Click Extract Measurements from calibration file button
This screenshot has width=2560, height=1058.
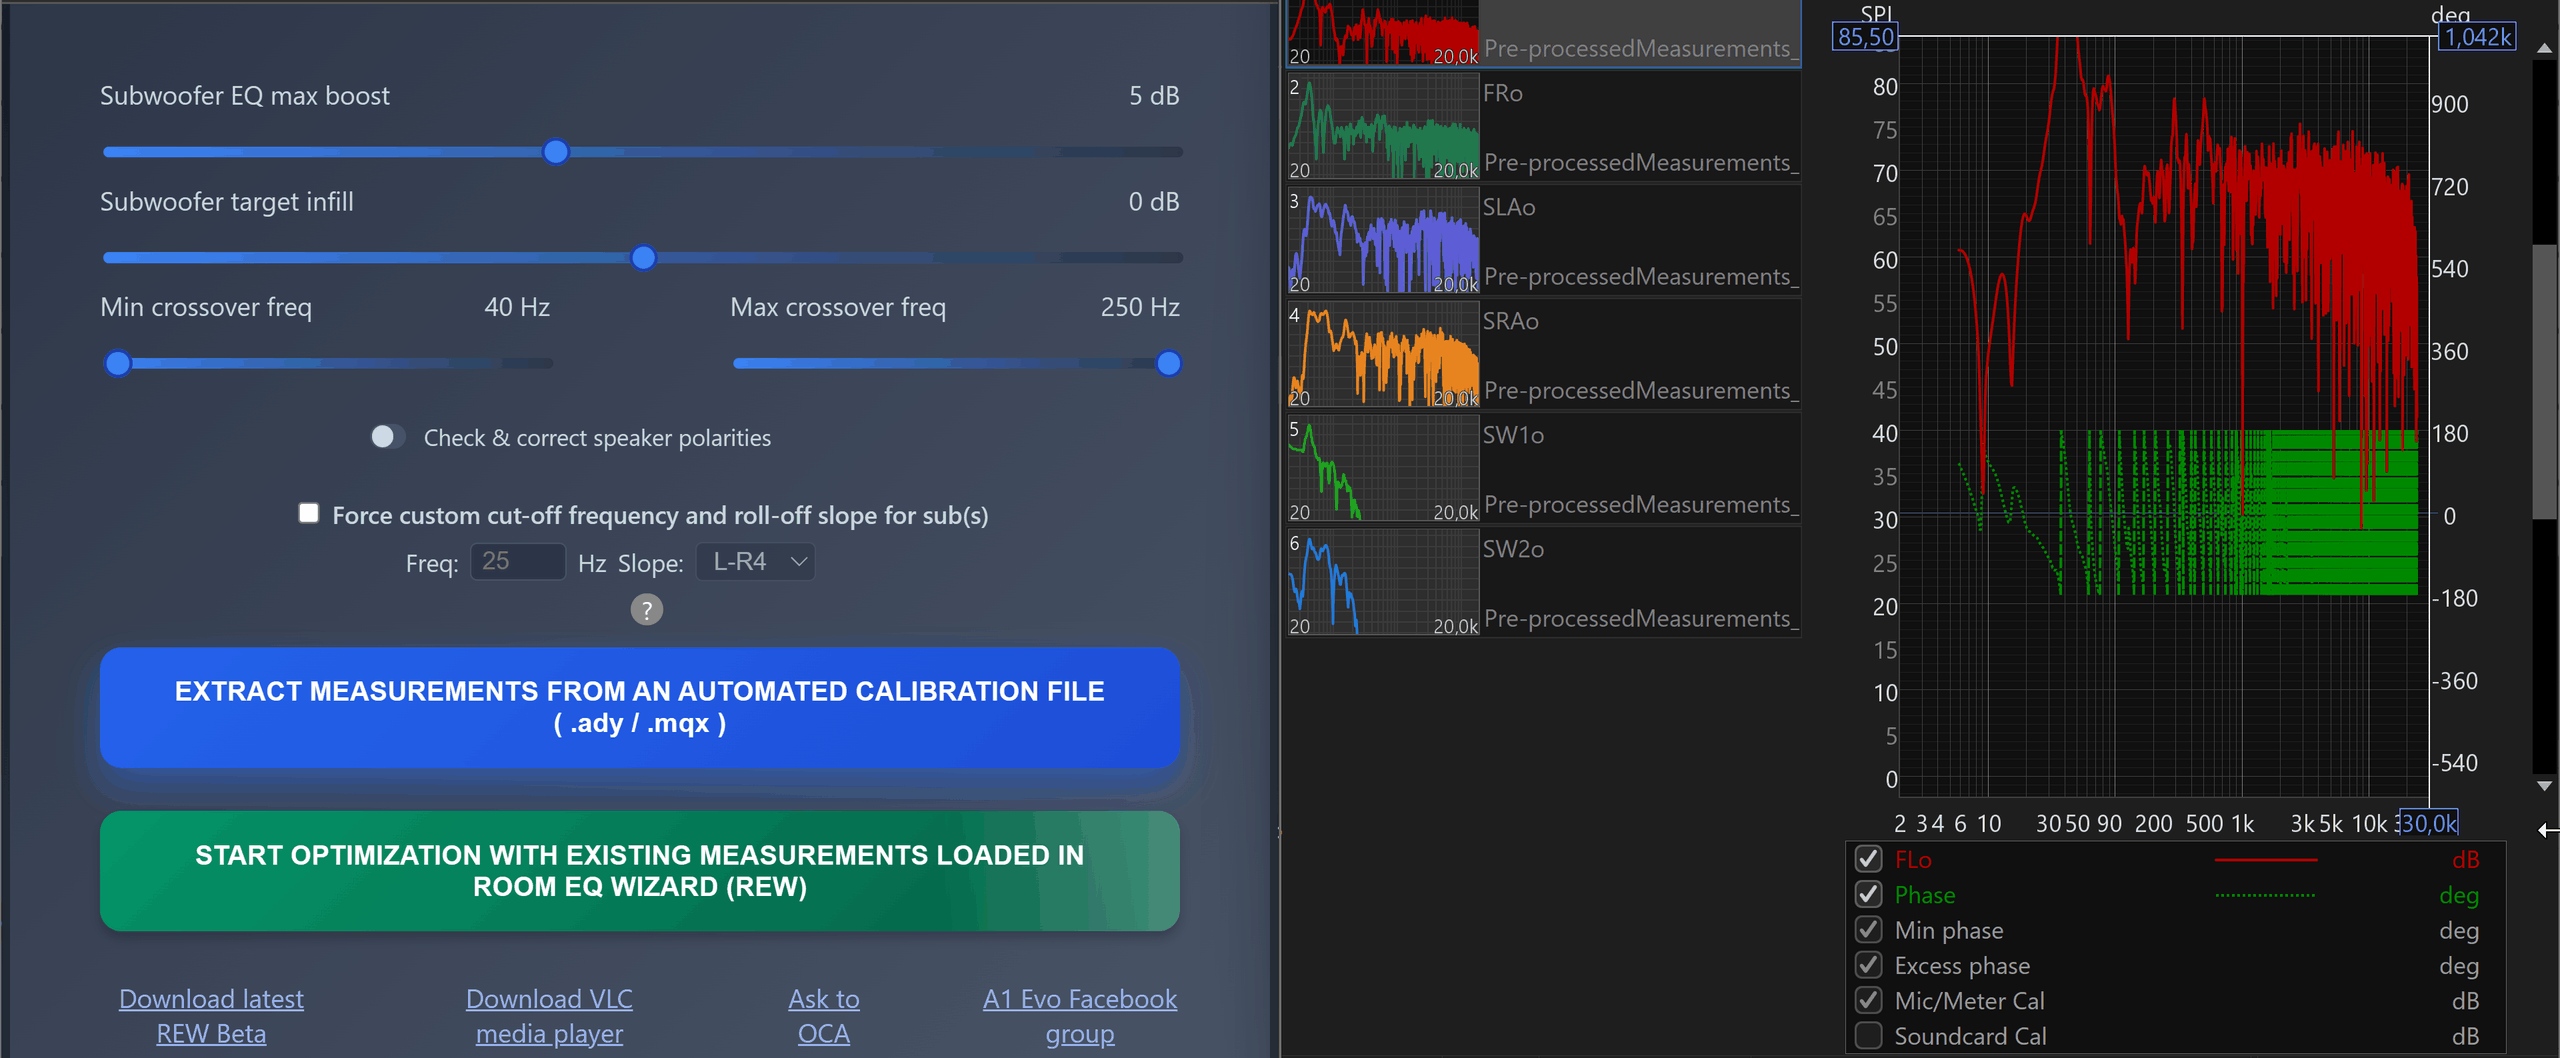[639, 707]
